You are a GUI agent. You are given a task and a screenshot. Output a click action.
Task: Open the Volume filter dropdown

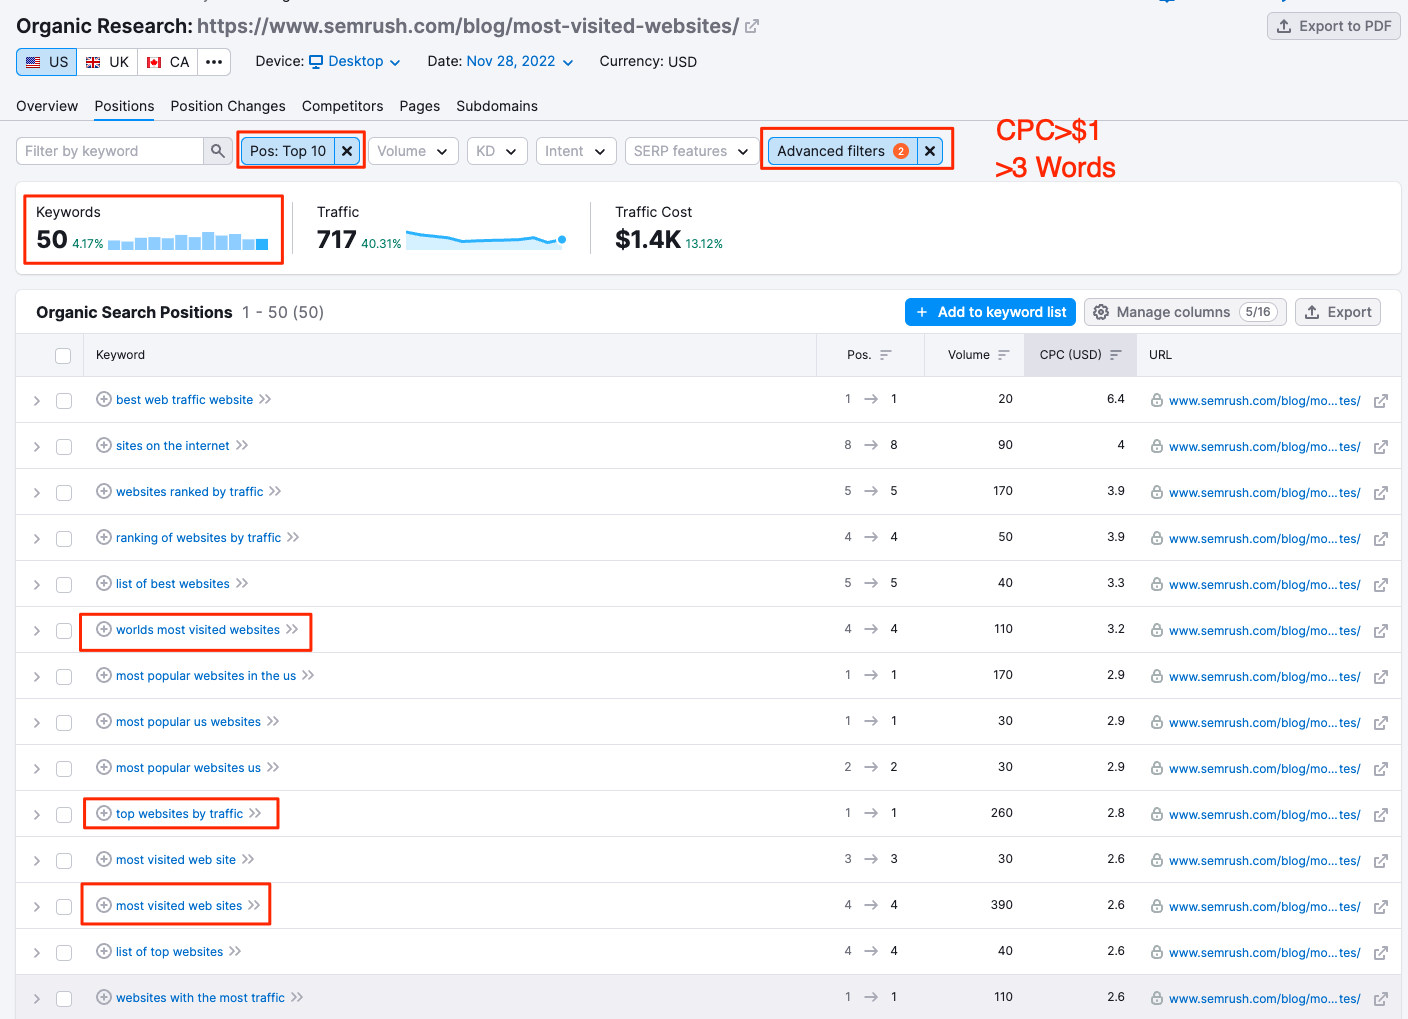(x=413, y=151)
